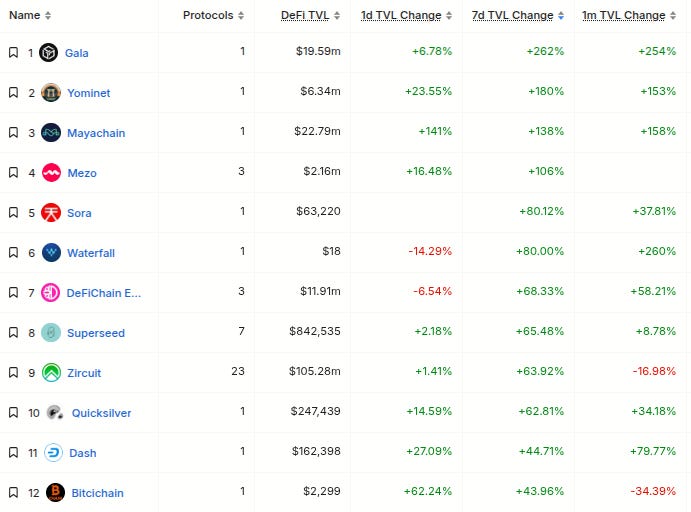Open the Mezo chain link
This screenshot has width=691, height=512.
pos(82,173)
